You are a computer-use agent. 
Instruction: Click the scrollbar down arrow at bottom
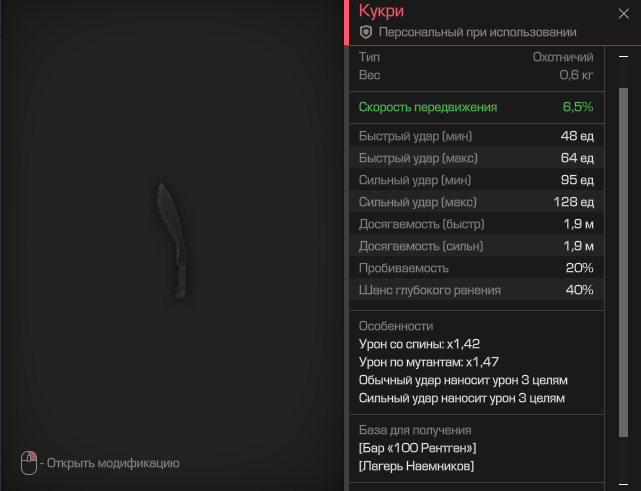(x=623, y=484)
